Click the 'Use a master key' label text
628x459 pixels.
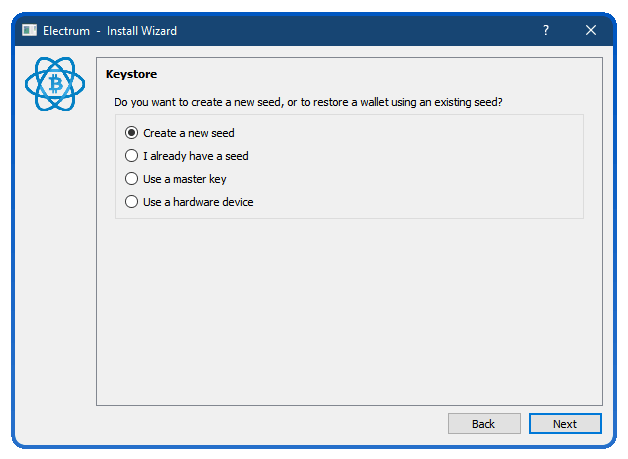pos(185,179)
